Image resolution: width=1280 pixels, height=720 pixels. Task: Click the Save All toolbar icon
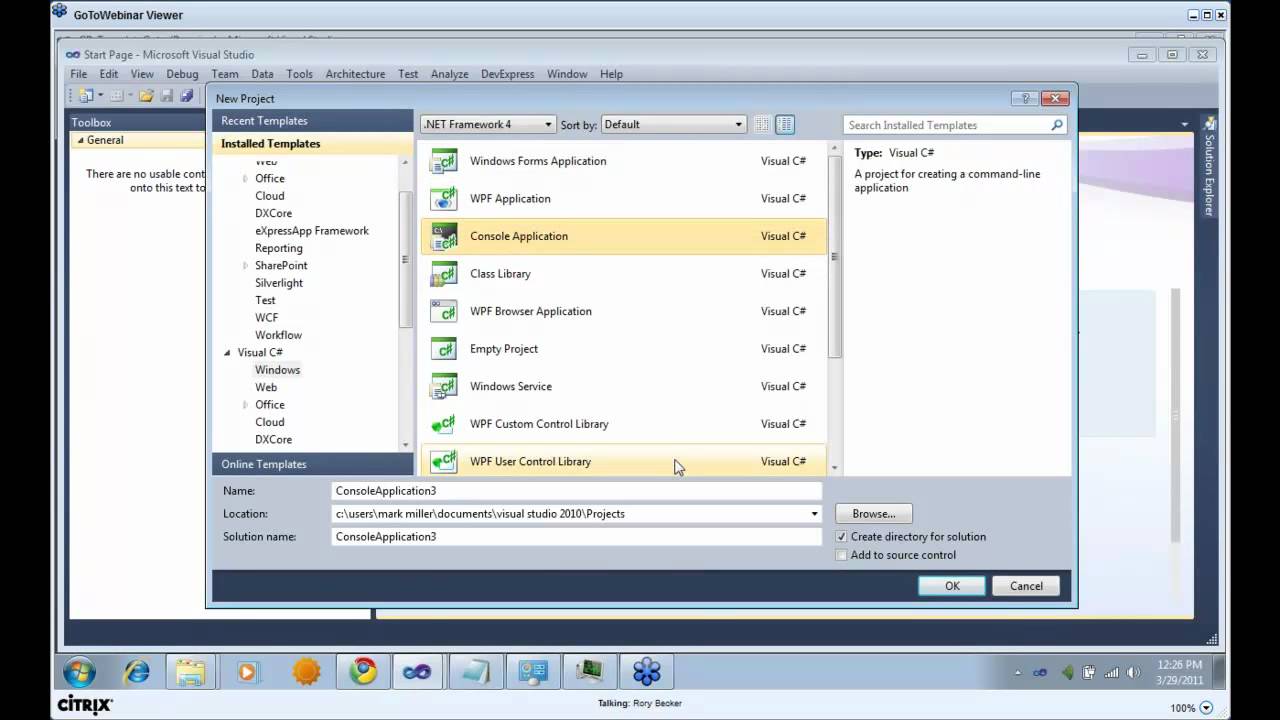186,96
